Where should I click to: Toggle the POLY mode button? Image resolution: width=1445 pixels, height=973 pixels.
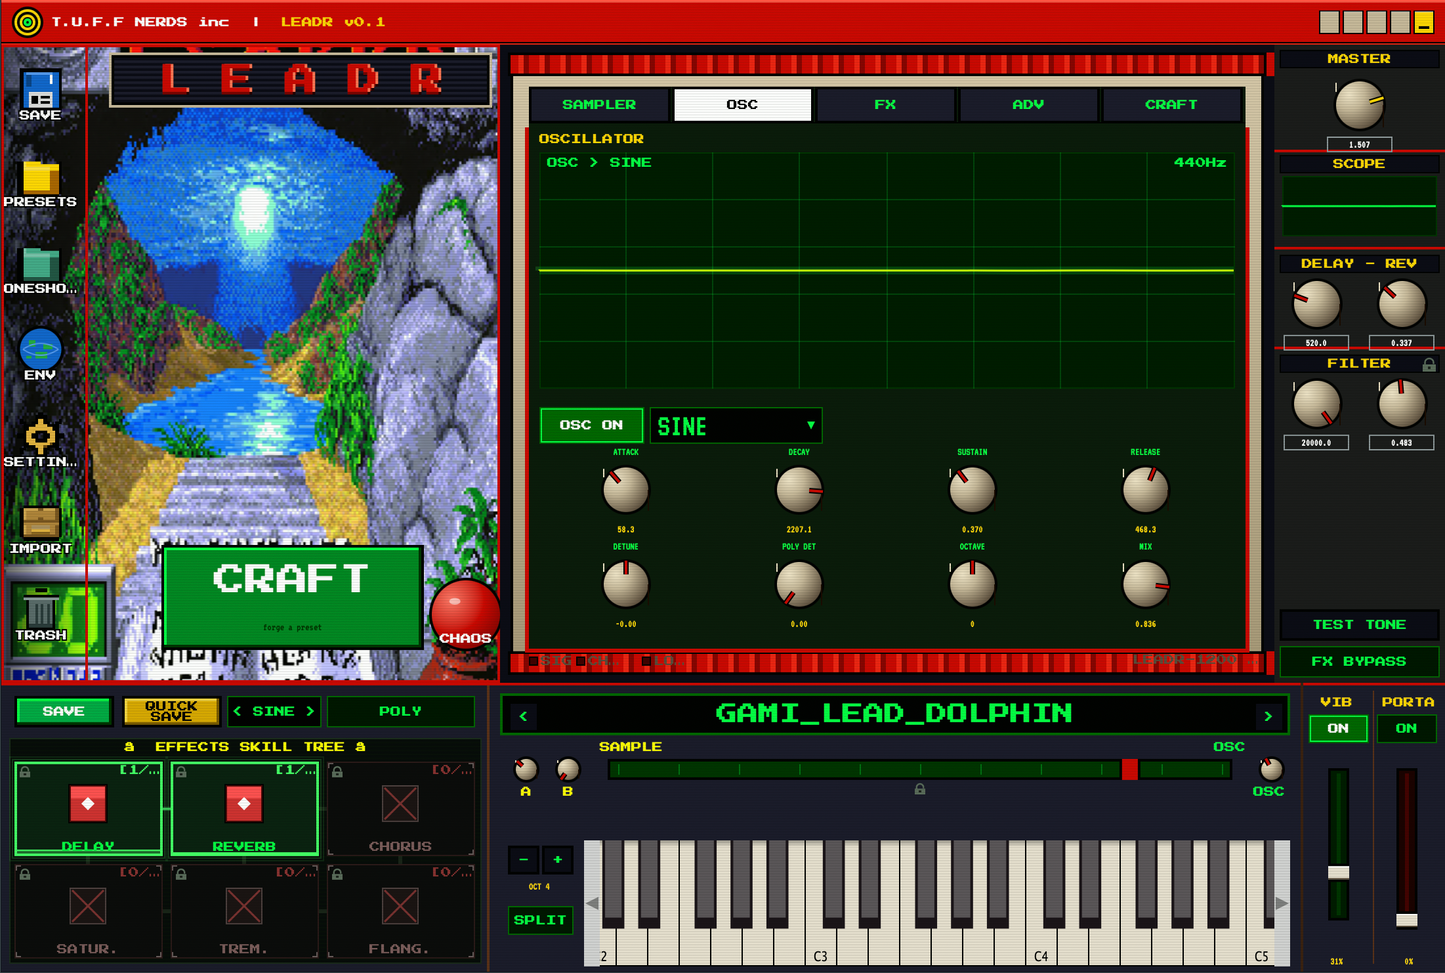click(x=400, y=711)
